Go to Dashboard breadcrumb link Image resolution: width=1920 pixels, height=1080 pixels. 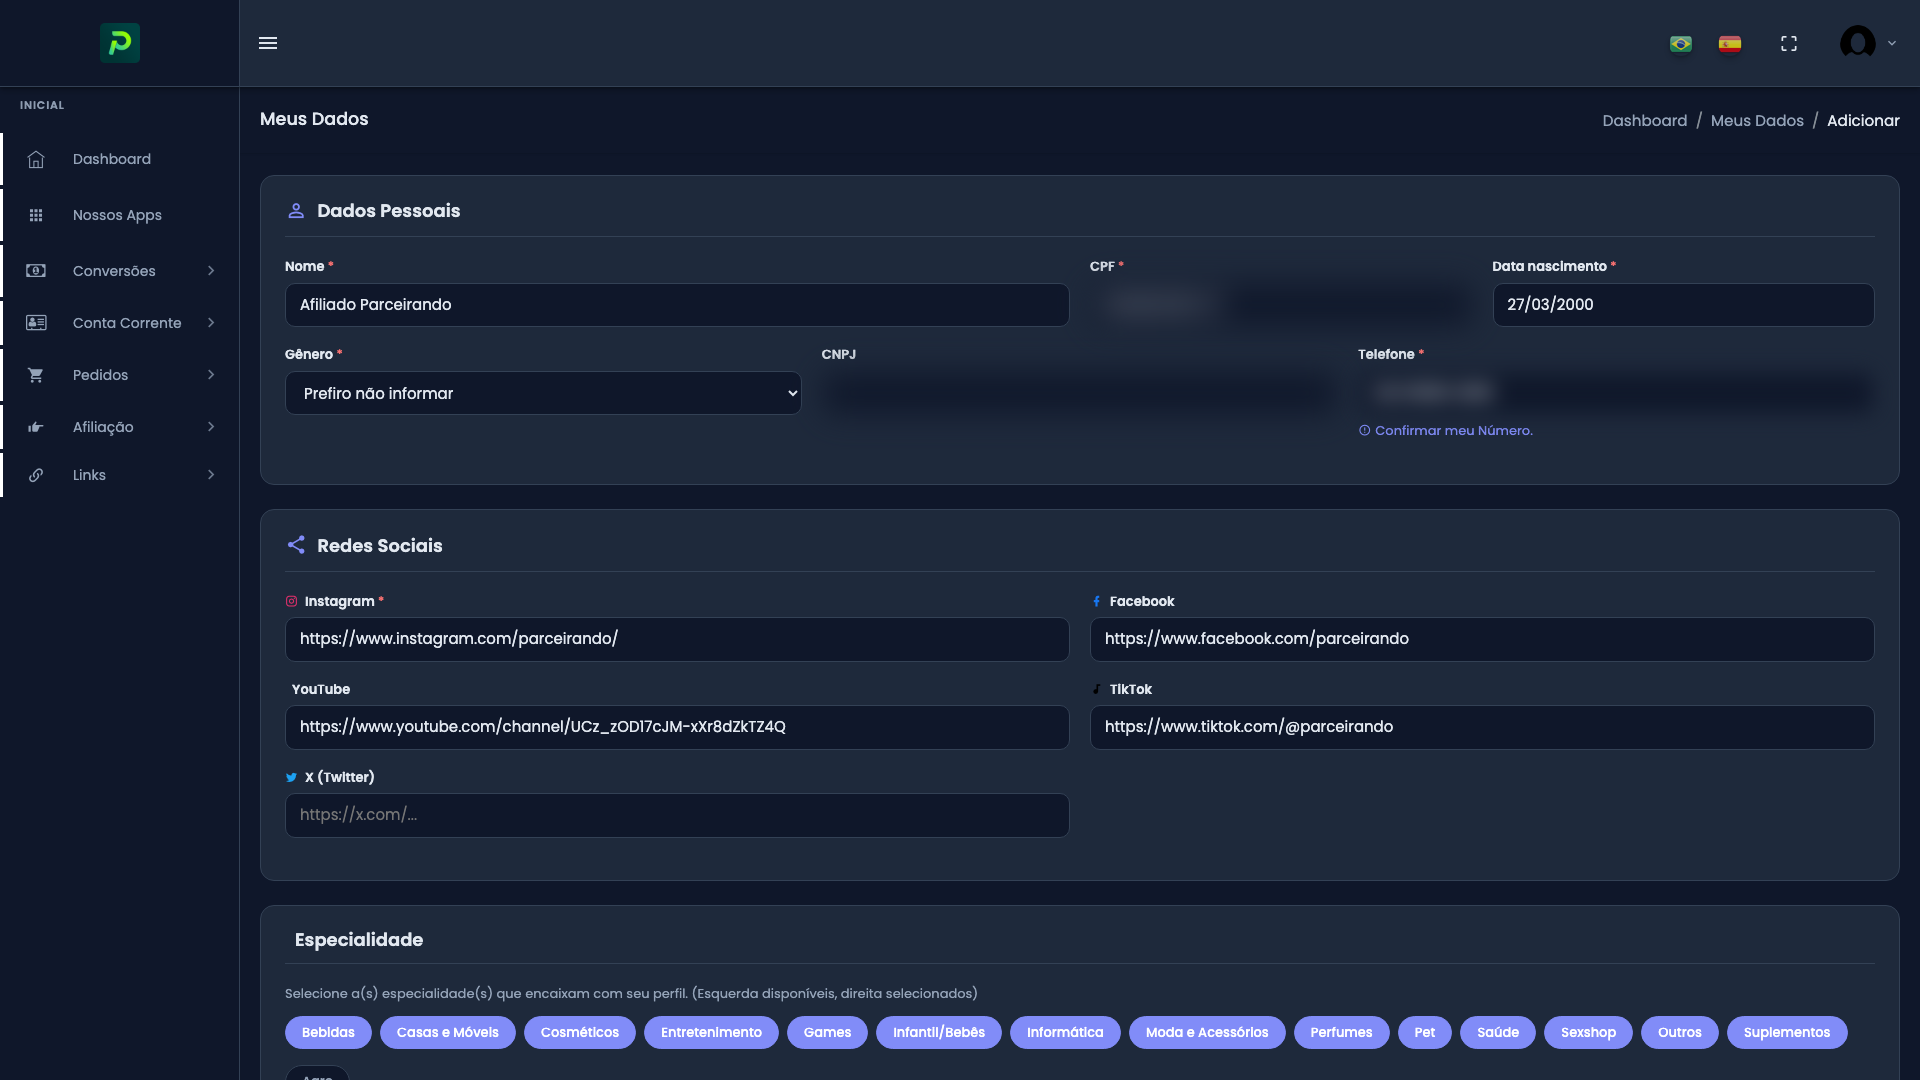1644,120
